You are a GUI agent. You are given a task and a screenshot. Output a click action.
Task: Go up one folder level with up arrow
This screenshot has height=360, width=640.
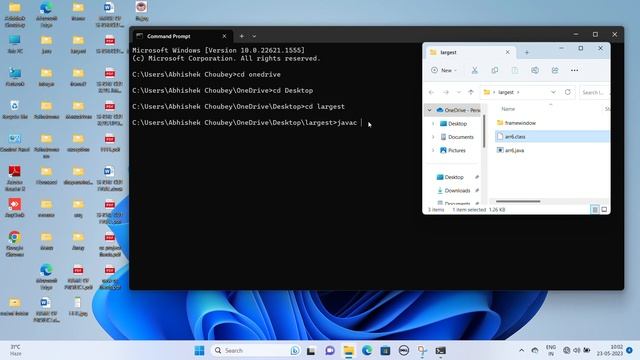point(471,92)
